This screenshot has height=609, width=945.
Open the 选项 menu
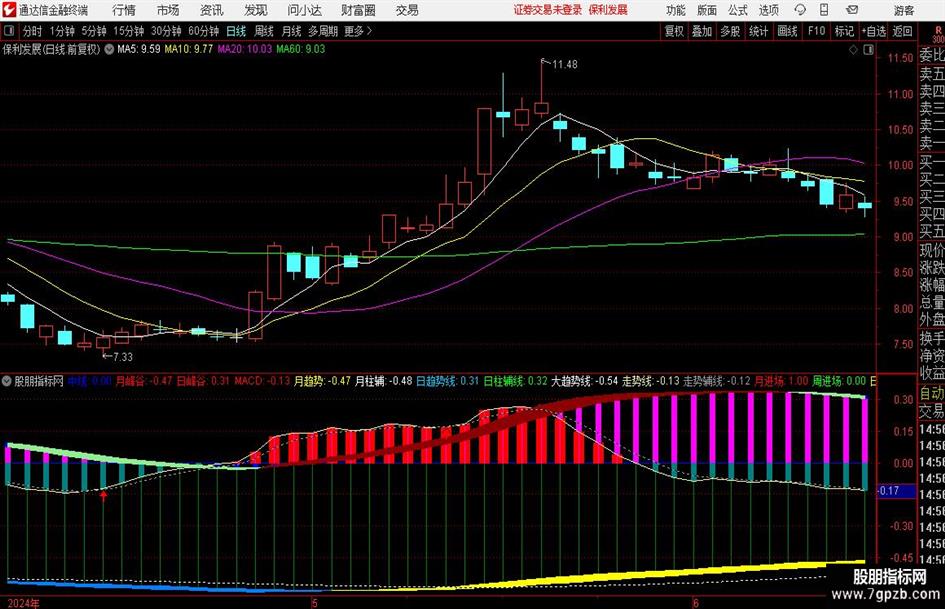coord(768,10)
